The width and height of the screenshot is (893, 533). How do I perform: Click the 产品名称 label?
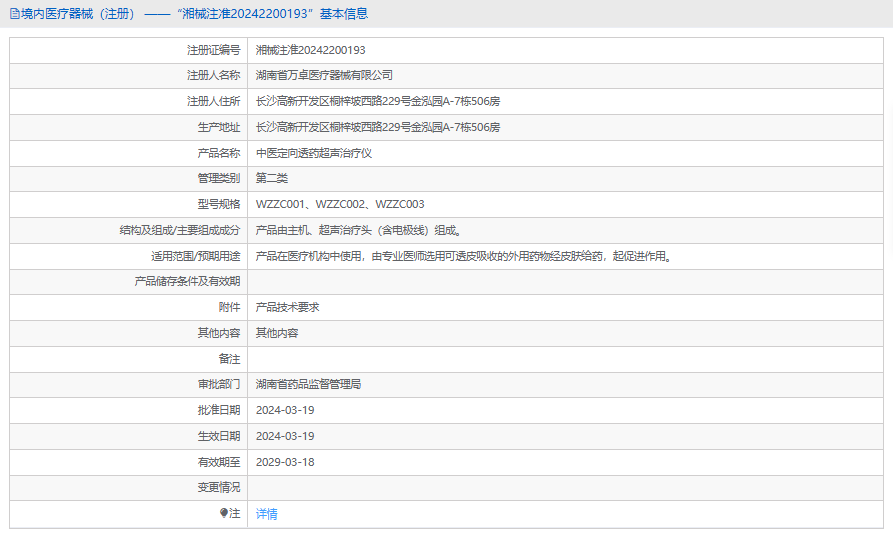tap(219, 153)
